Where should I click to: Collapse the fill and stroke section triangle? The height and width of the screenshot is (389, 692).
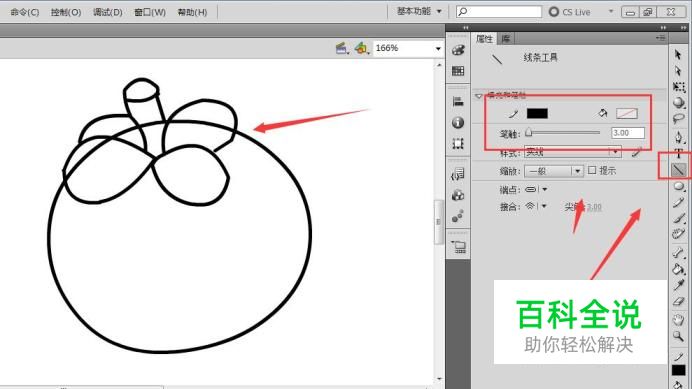pyautogui.click(x=479, y=96)
